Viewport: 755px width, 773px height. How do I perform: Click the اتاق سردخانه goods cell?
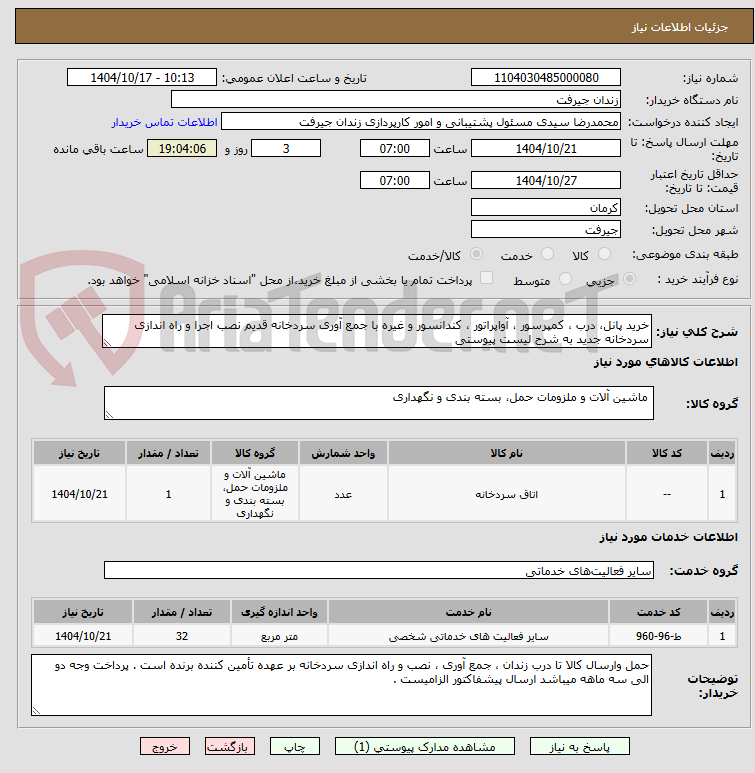tap(506, 493)
